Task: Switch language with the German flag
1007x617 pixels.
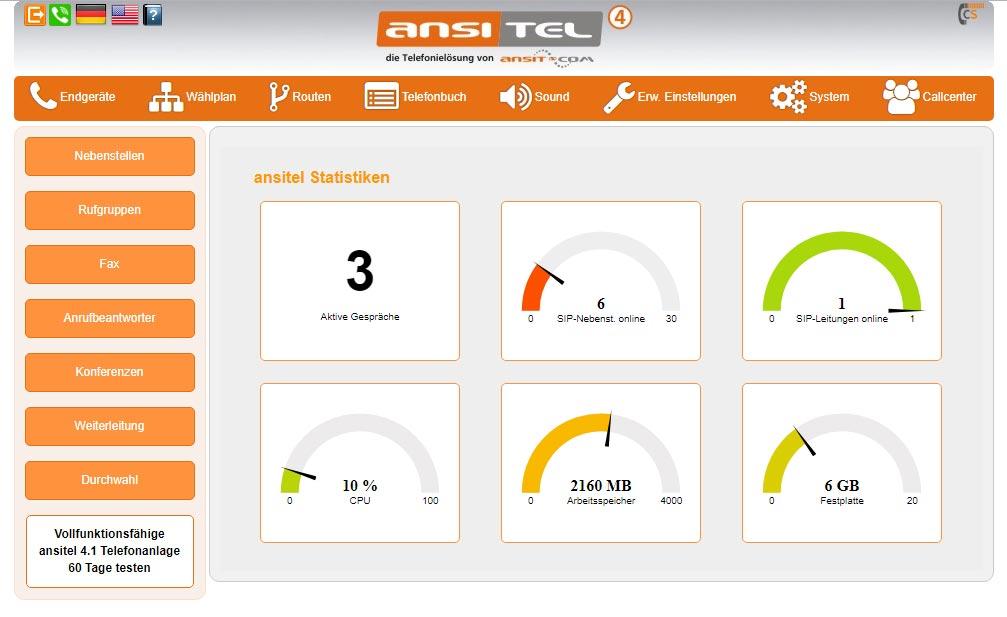Action: pyautogui.click(x=91, y=14)
